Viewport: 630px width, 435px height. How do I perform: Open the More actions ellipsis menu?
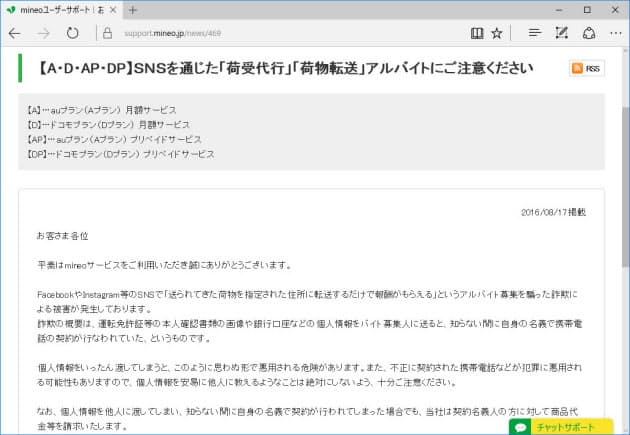point(616,33)
